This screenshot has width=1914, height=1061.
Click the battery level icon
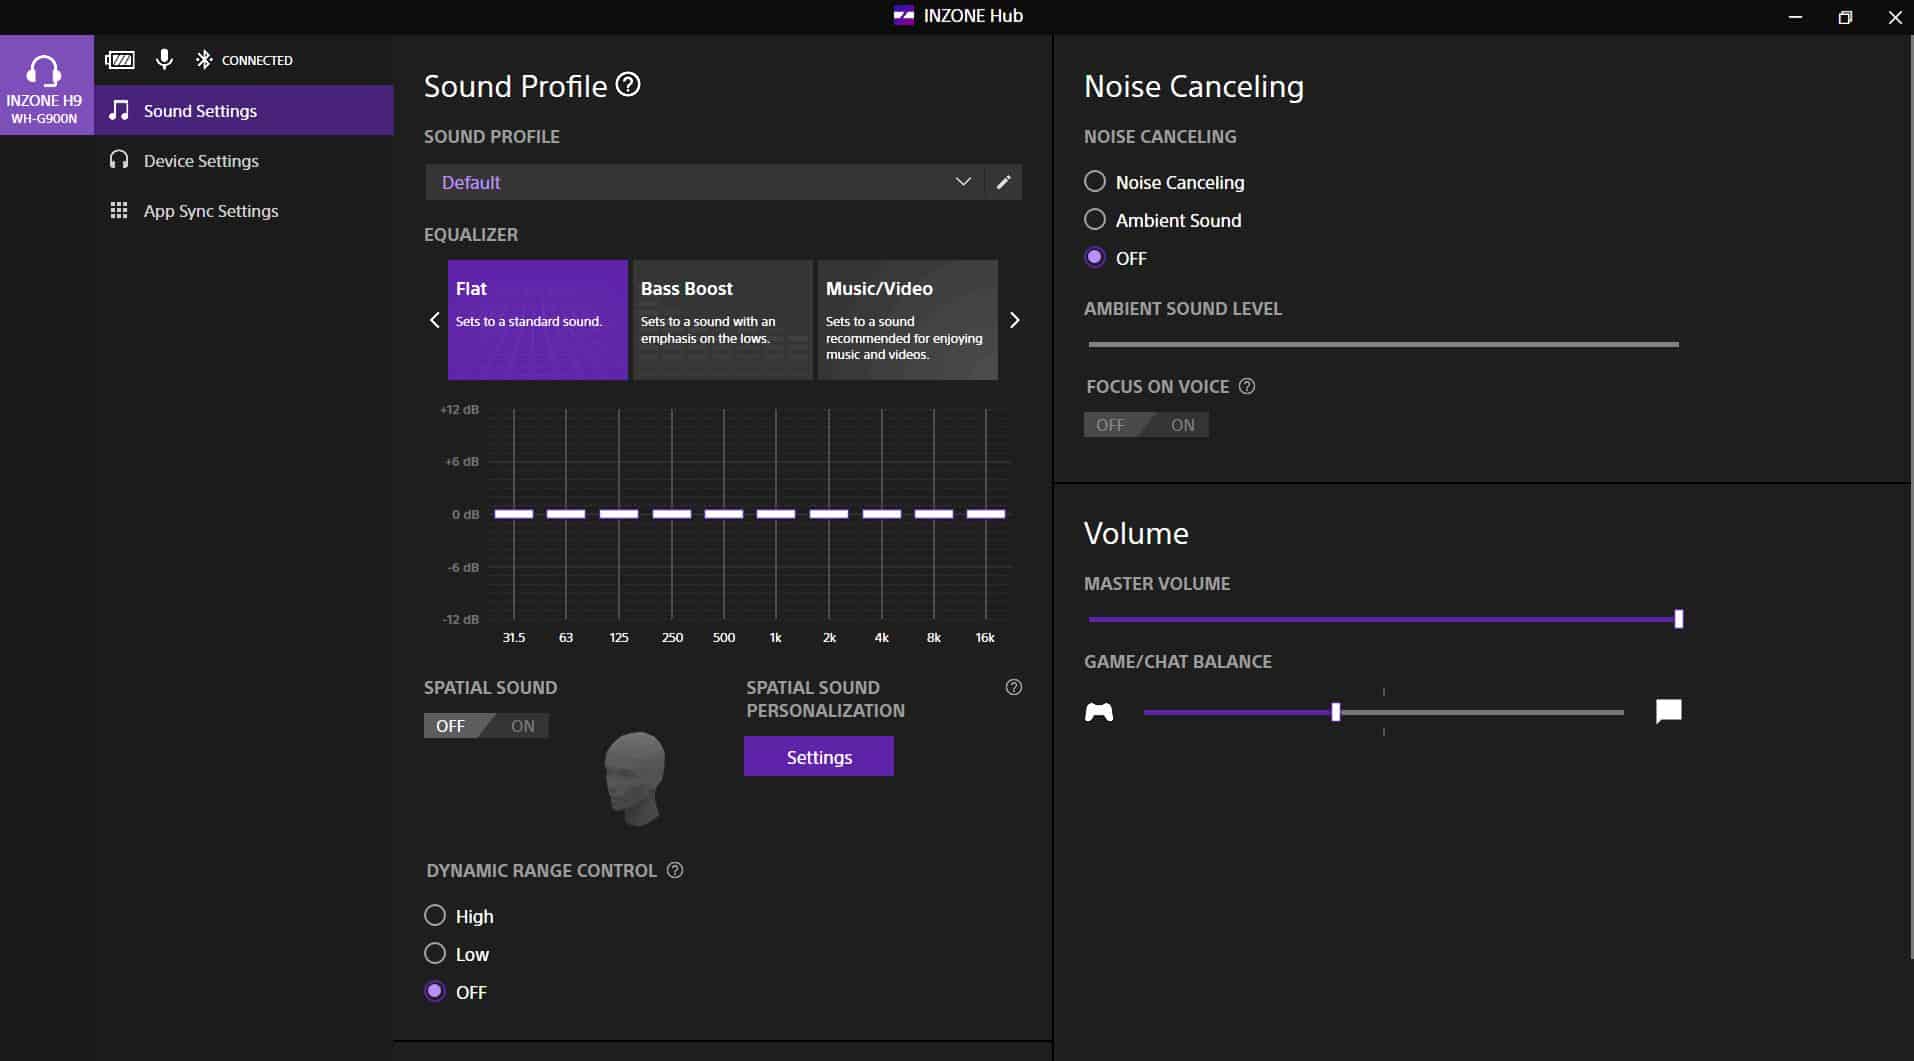(120, 60)
